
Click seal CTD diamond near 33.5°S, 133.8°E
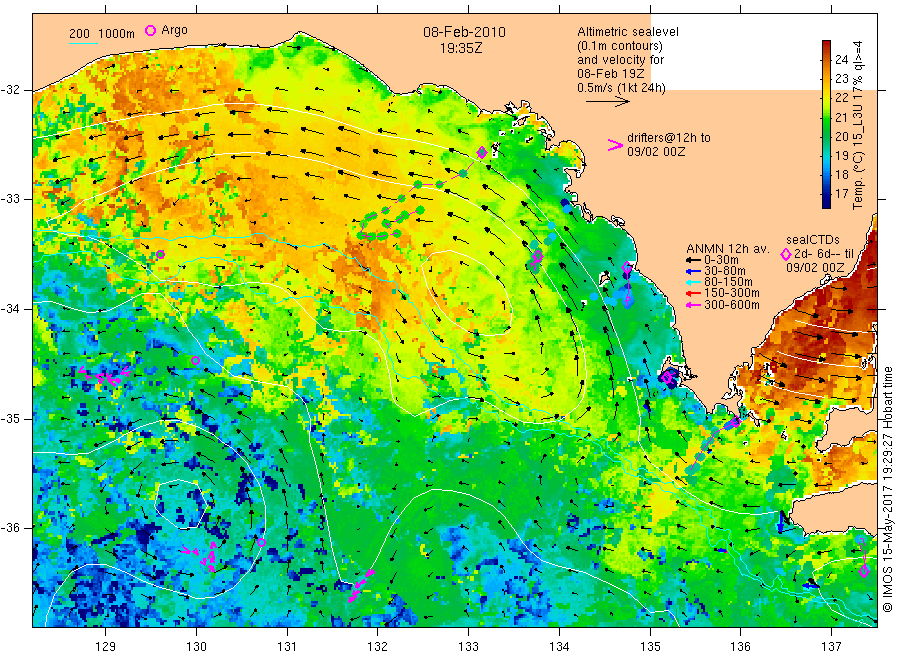[x=538, y=257]
